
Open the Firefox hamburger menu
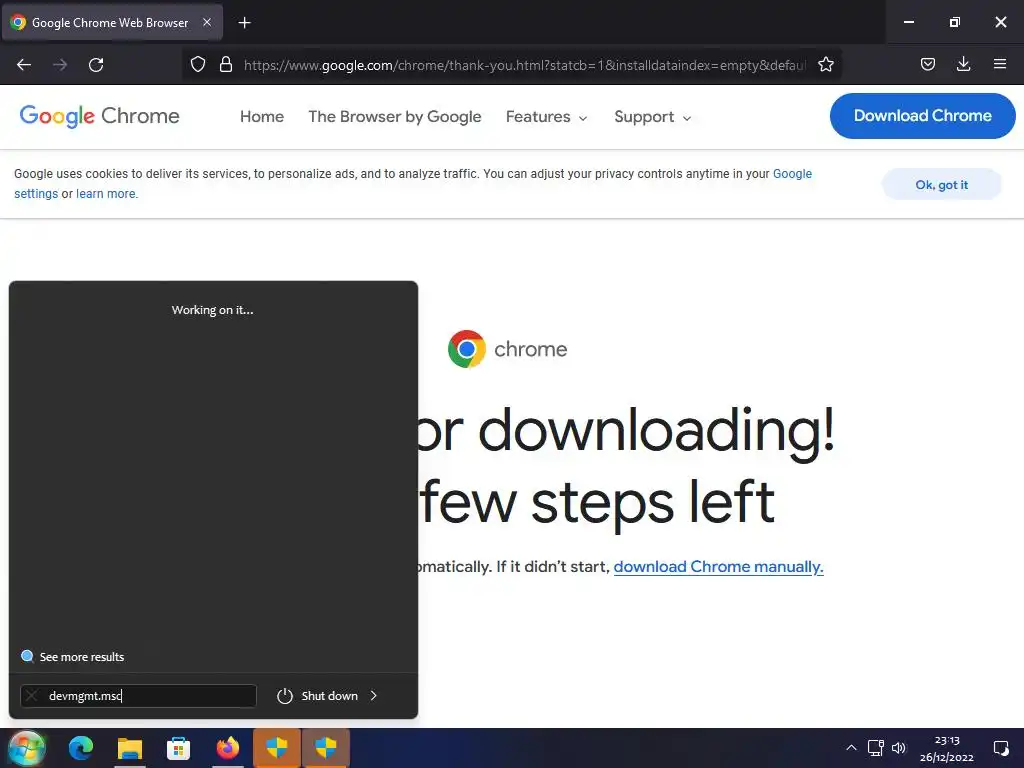coord(999,64)
